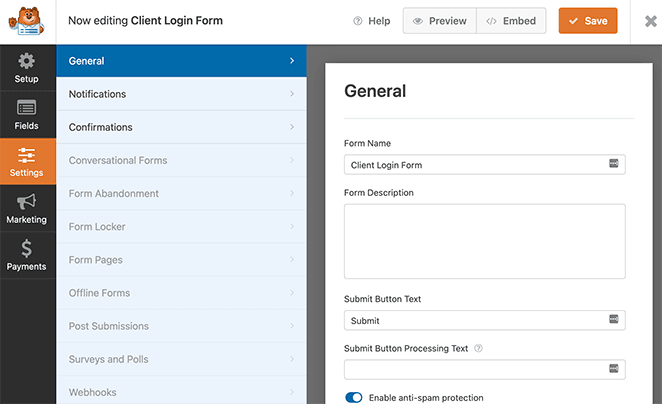Screen dimensions: 662x404
Task: Close the form builder with X
Action: pyautogui.click(x=638, y=21)
